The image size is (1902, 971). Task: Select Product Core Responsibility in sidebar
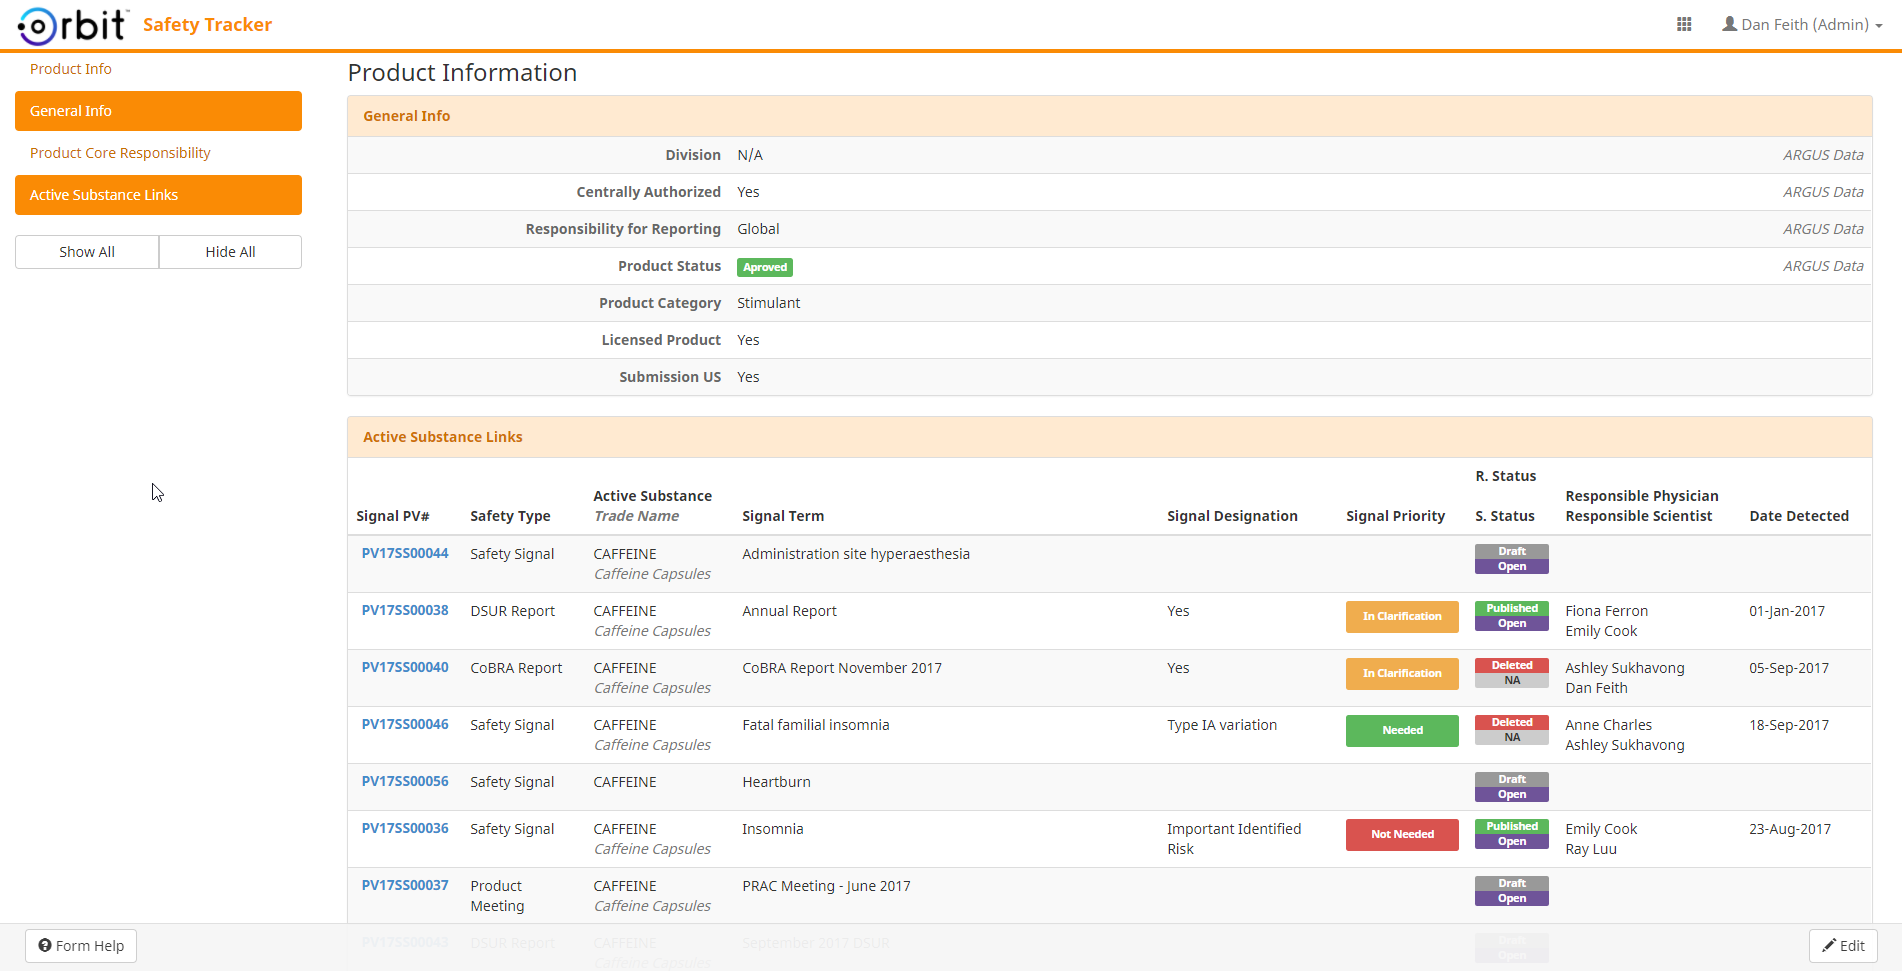(x=120, y=153)
